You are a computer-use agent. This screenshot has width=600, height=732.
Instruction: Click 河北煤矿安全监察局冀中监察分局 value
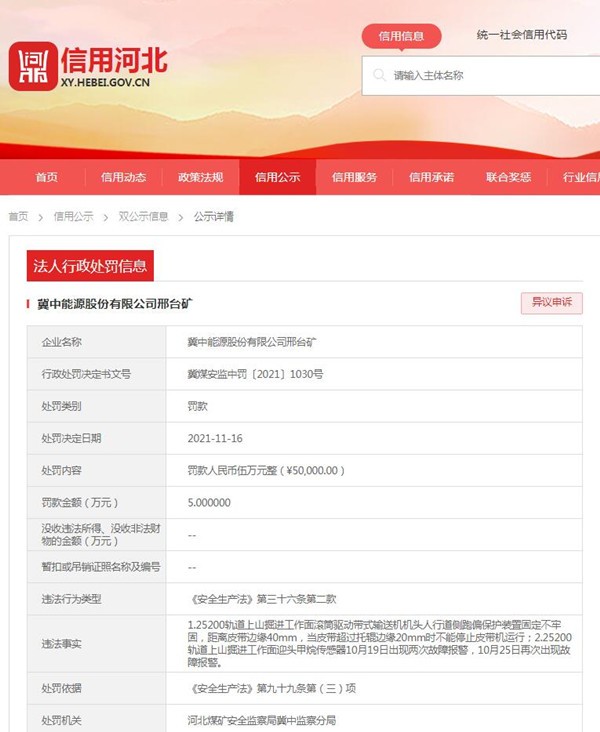[261, 720]
